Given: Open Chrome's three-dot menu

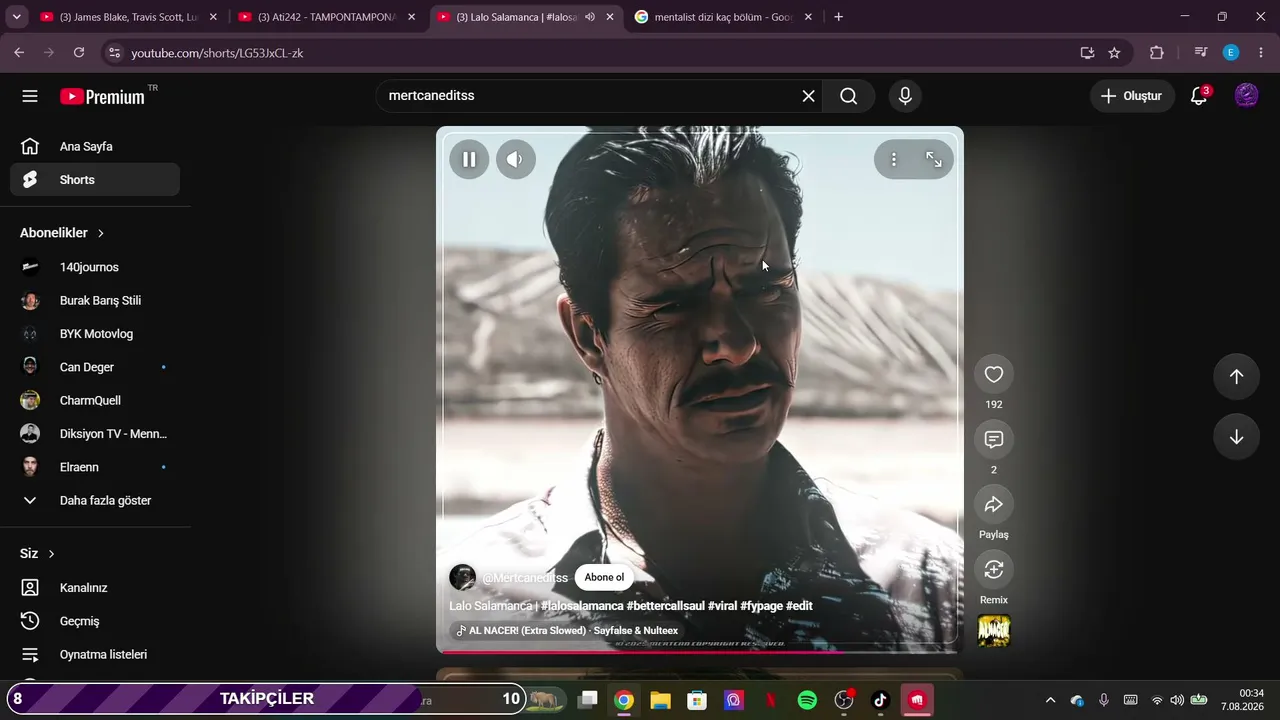Looking at the screenshot, I should click(x=1261, y=53).
